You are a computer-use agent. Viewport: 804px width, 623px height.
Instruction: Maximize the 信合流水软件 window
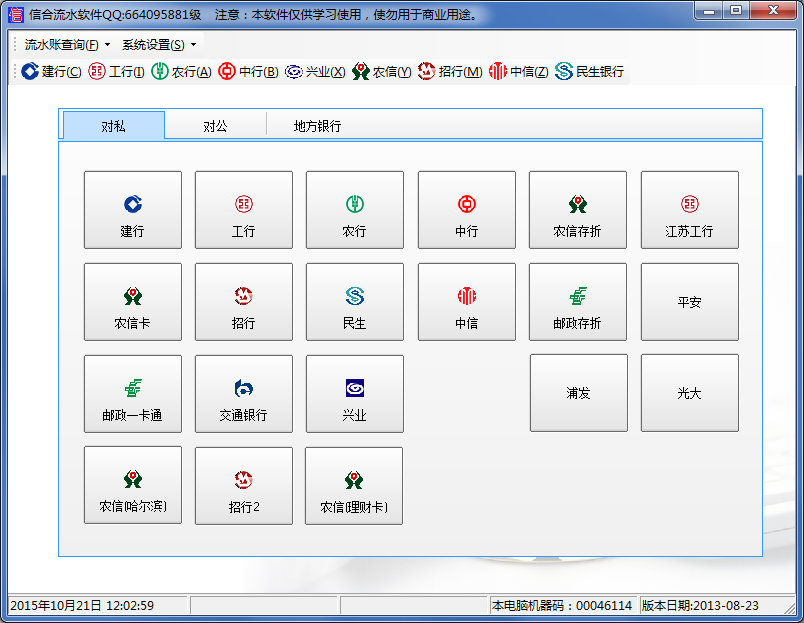736,11
